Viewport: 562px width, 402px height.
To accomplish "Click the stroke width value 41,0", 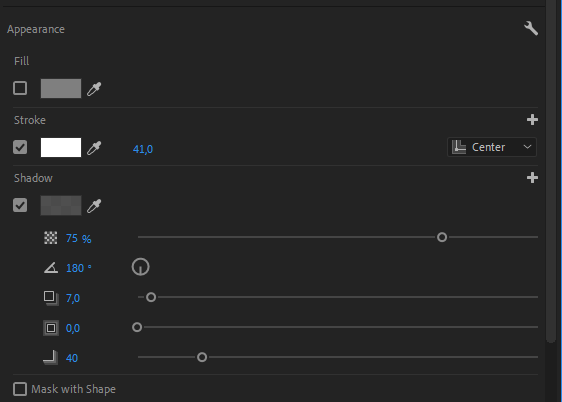I will [x=143, y=149].
